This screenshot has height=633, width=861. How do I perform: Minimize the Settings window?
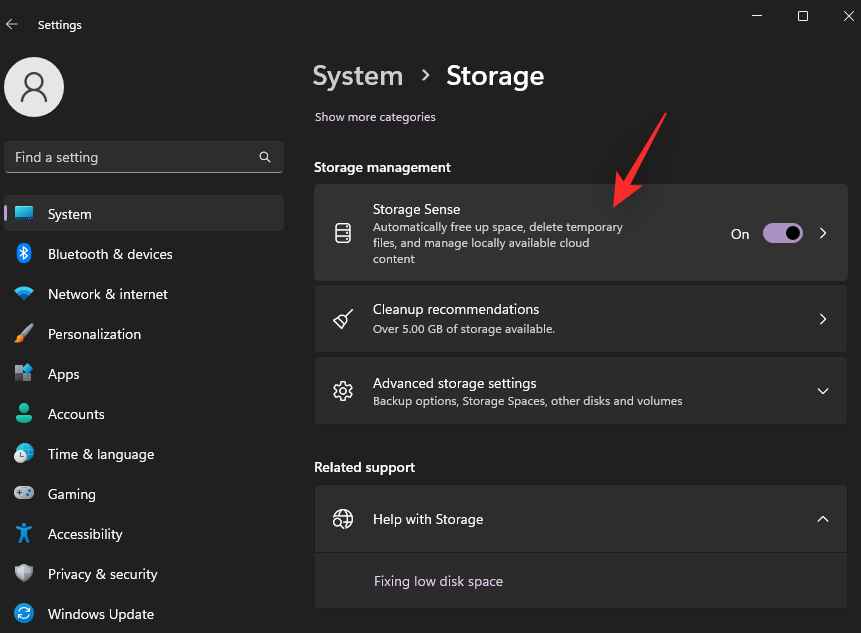[x=757, y=16]
